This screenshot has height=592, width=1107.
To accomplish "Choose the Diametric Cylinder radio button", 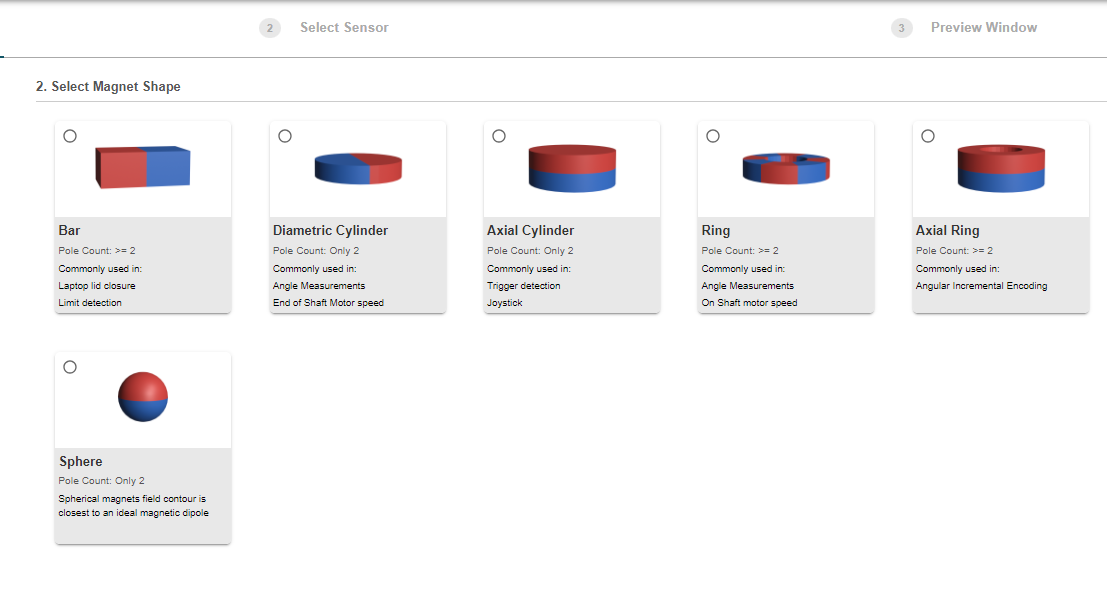I will point(285,136).
